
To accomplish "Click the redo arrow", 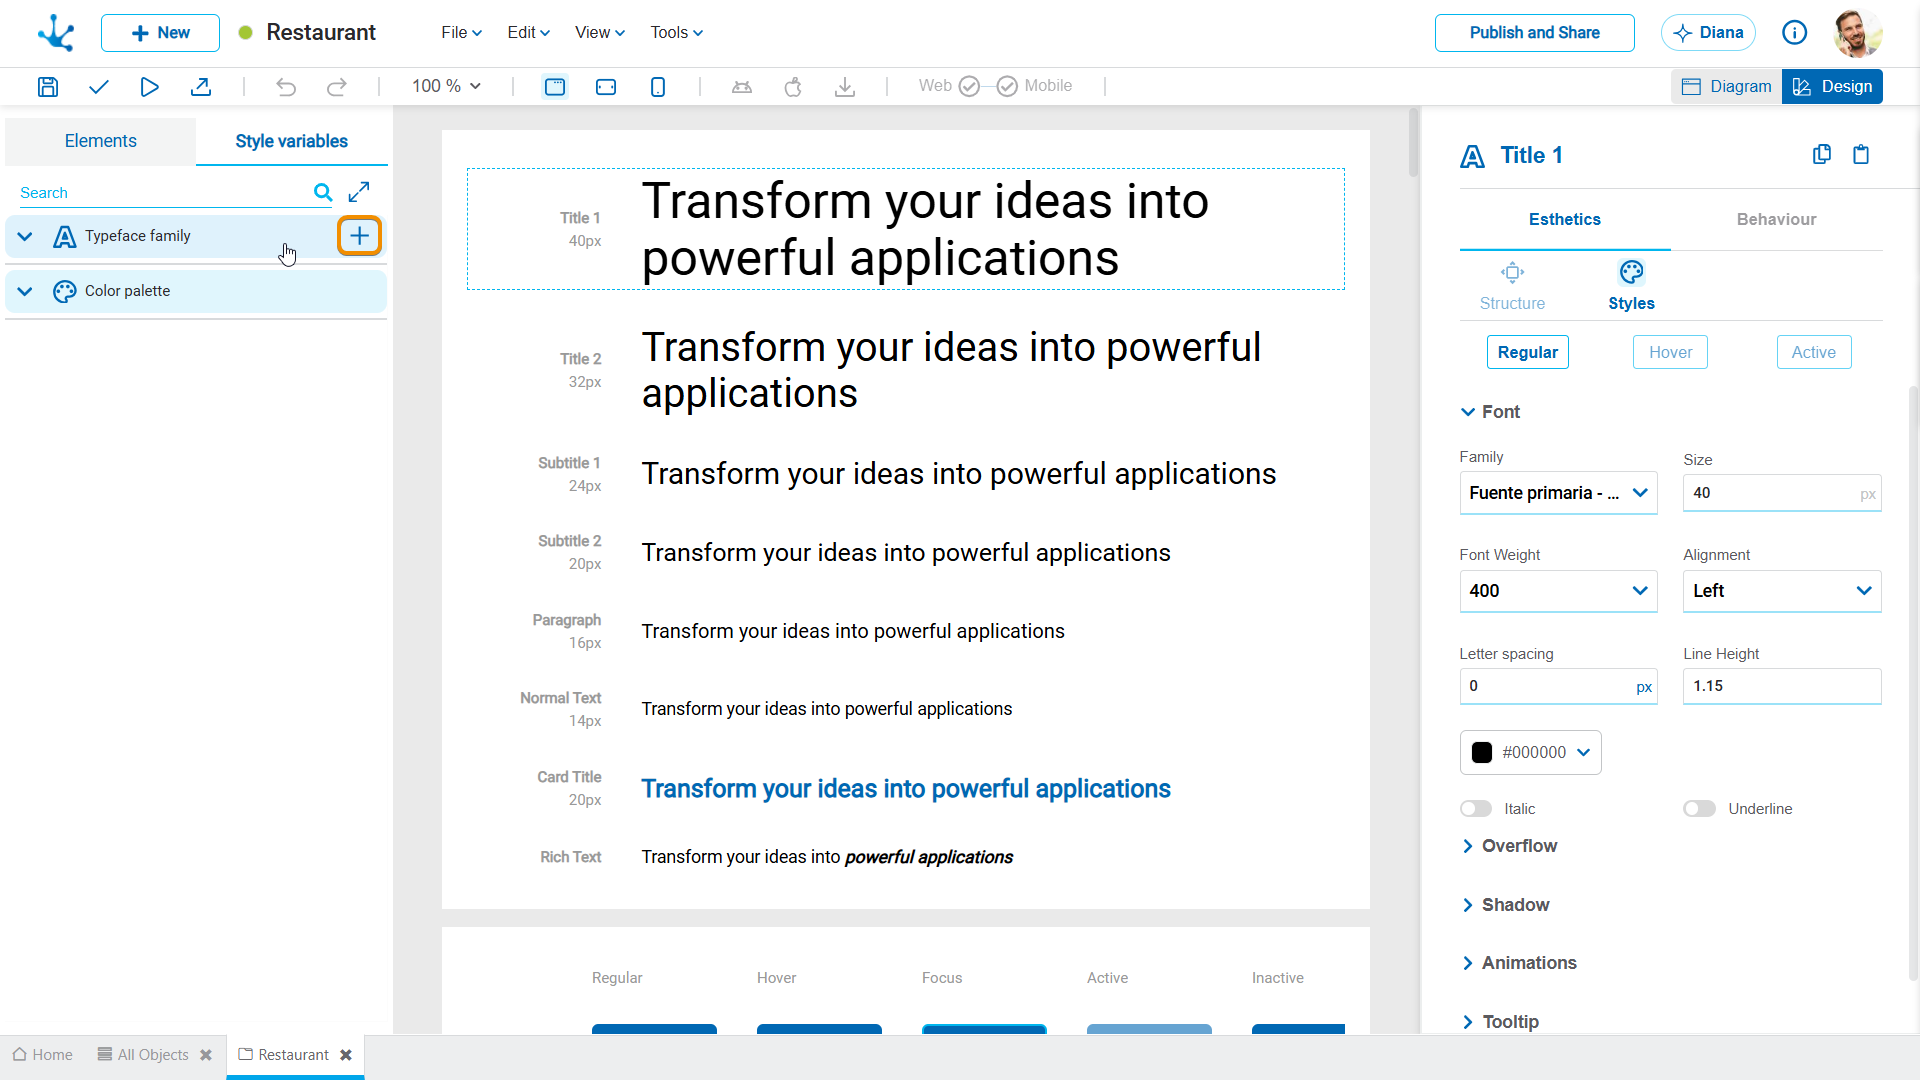I will coord(337,87).
